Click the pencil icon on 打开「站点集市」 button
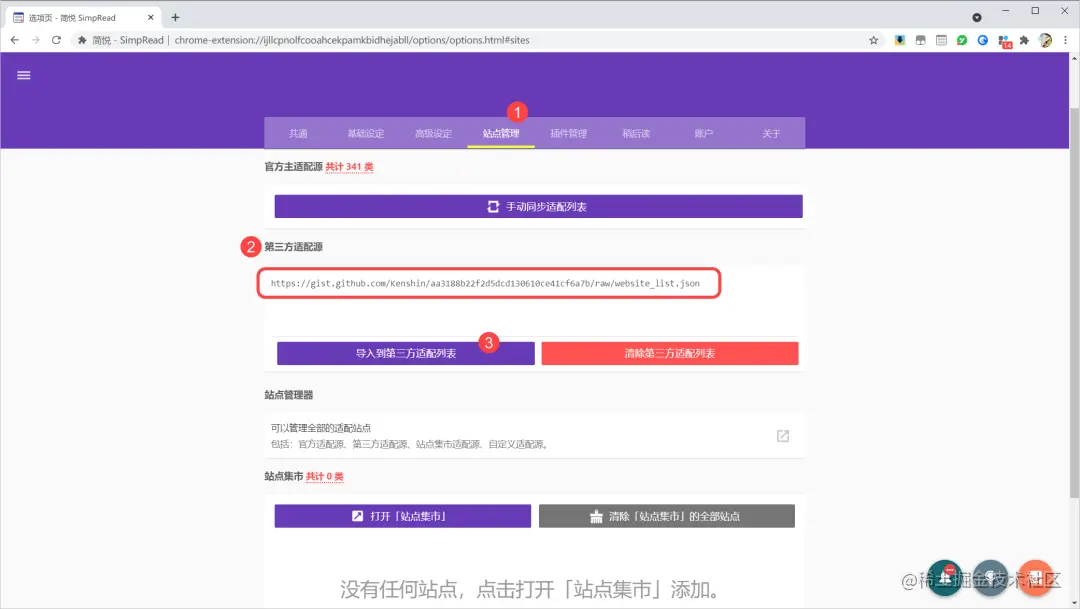This screenshot has height=609, width=1080. tap(356, 515)
